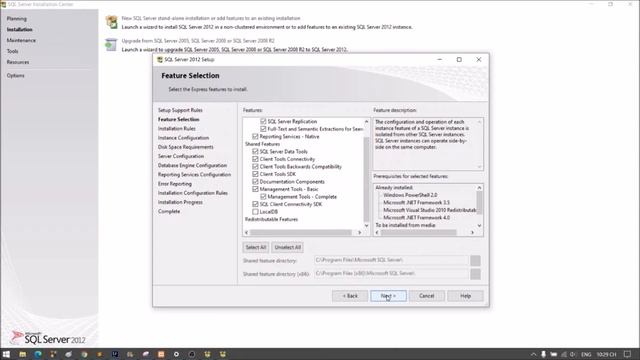Open the Windows Start menu
640x360 pixels.
(x=6, y=354)
